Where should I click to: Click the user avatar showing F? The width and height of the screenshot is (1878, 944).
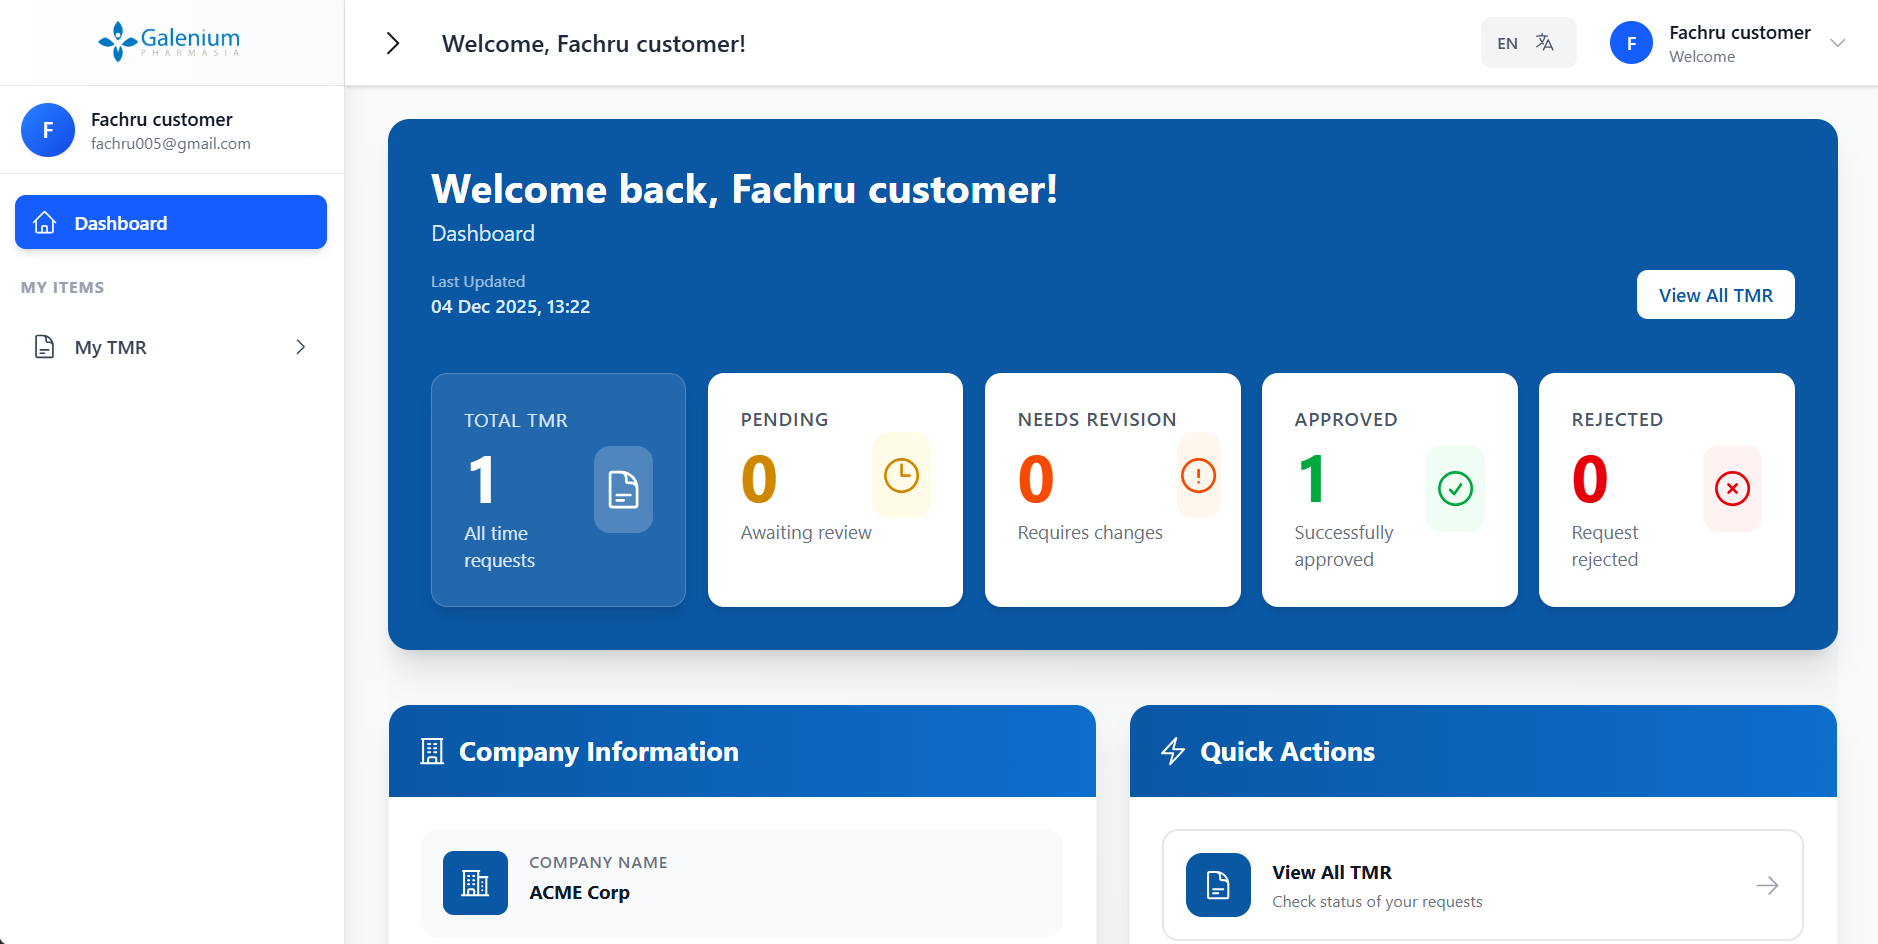(1630, 42)
